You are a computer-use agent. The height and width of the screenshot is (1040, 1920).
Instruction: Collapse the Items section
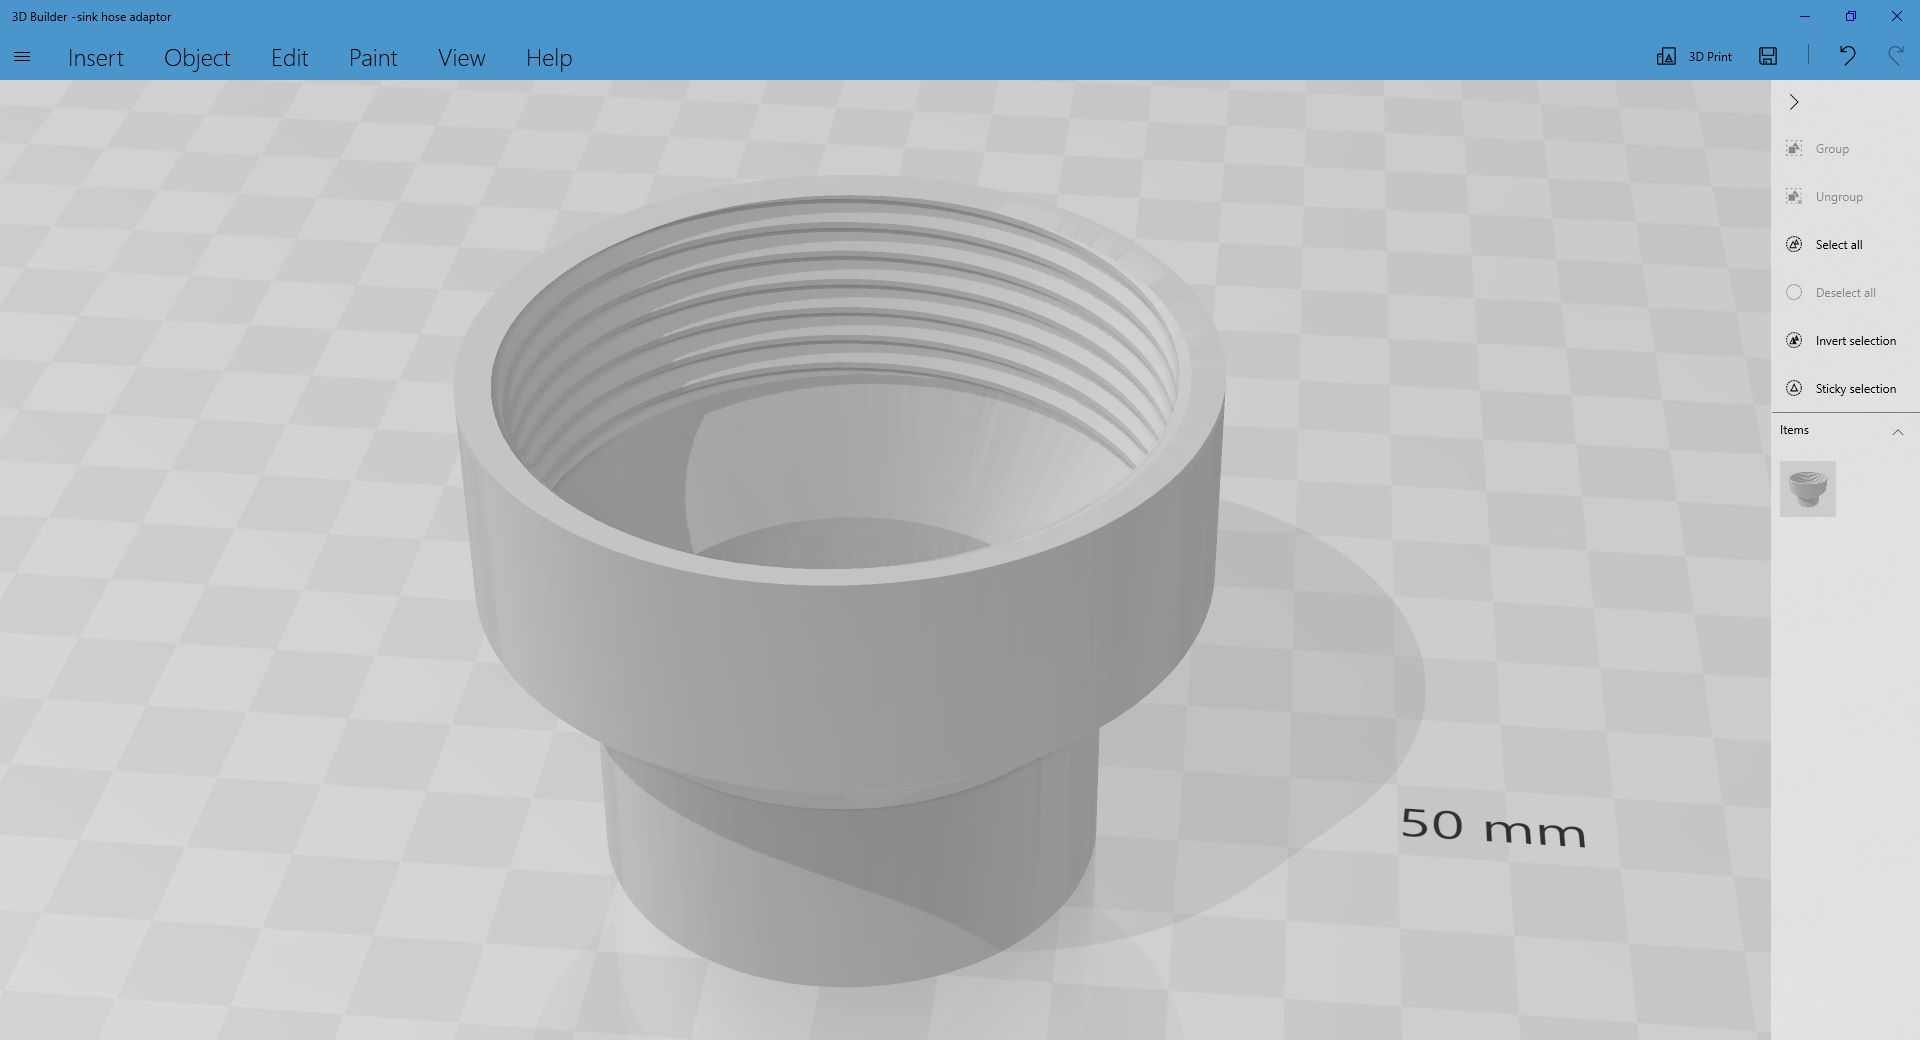coord(1897,432)
